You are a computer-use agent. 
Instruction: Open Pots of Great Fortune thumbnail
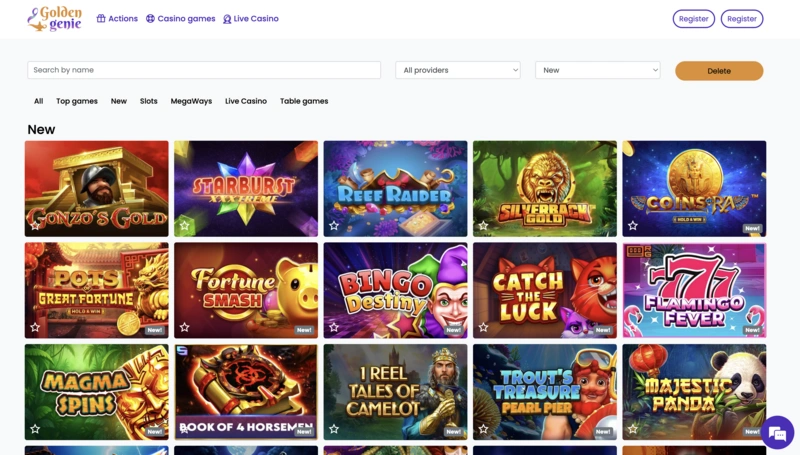click(96, 290)
